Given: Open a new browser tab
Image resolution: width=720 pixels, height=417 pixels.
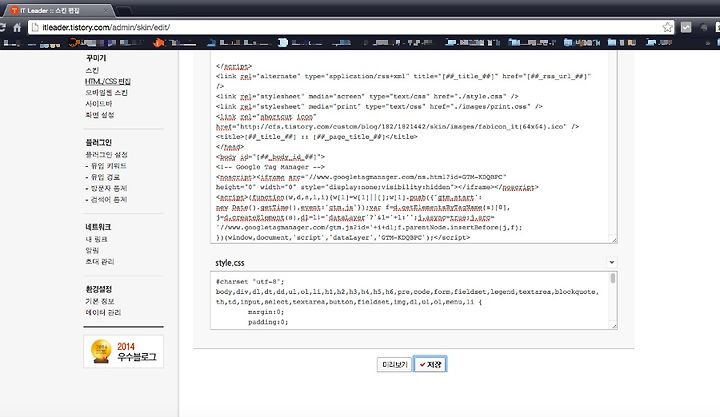Looking at the screenshot, I should (x=124, y=10).
